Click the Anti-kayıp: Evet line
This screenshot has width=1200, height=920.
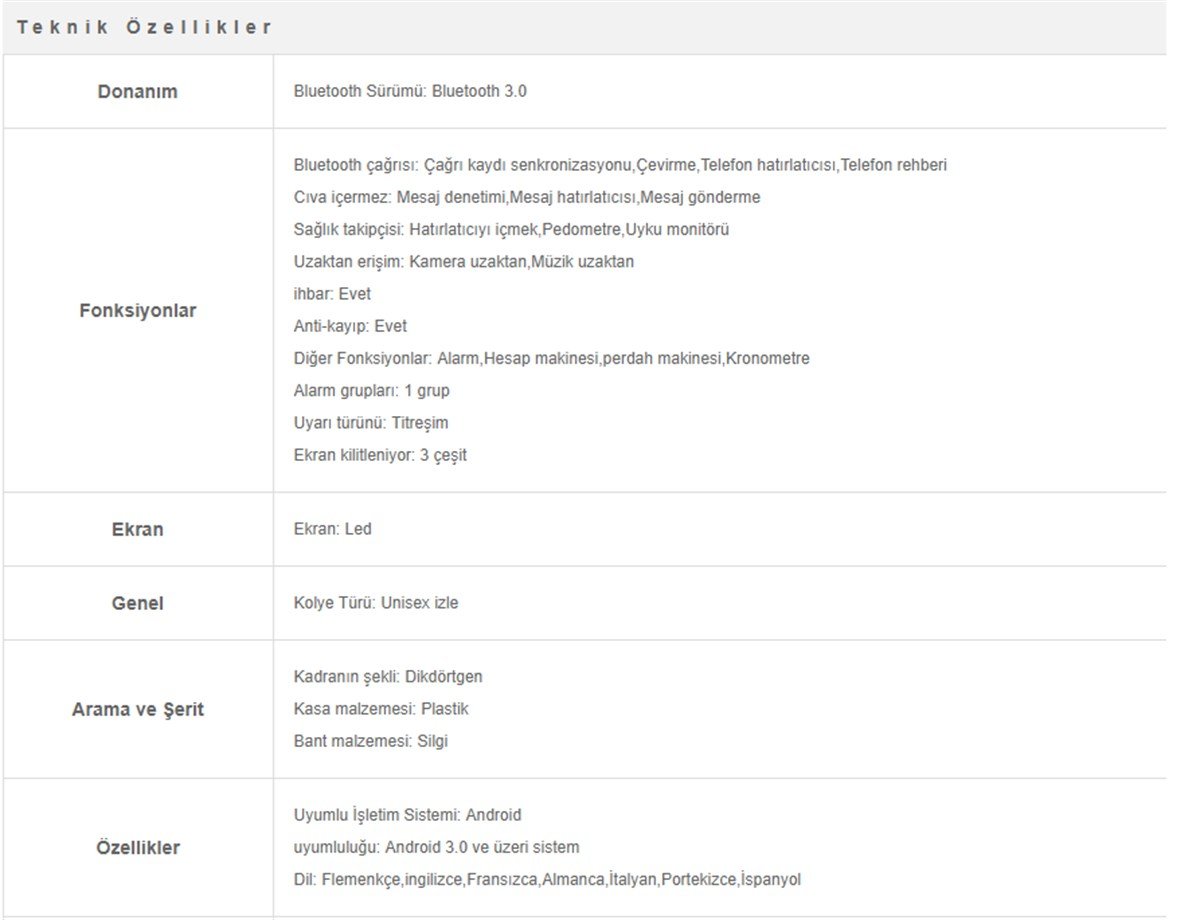350,326
